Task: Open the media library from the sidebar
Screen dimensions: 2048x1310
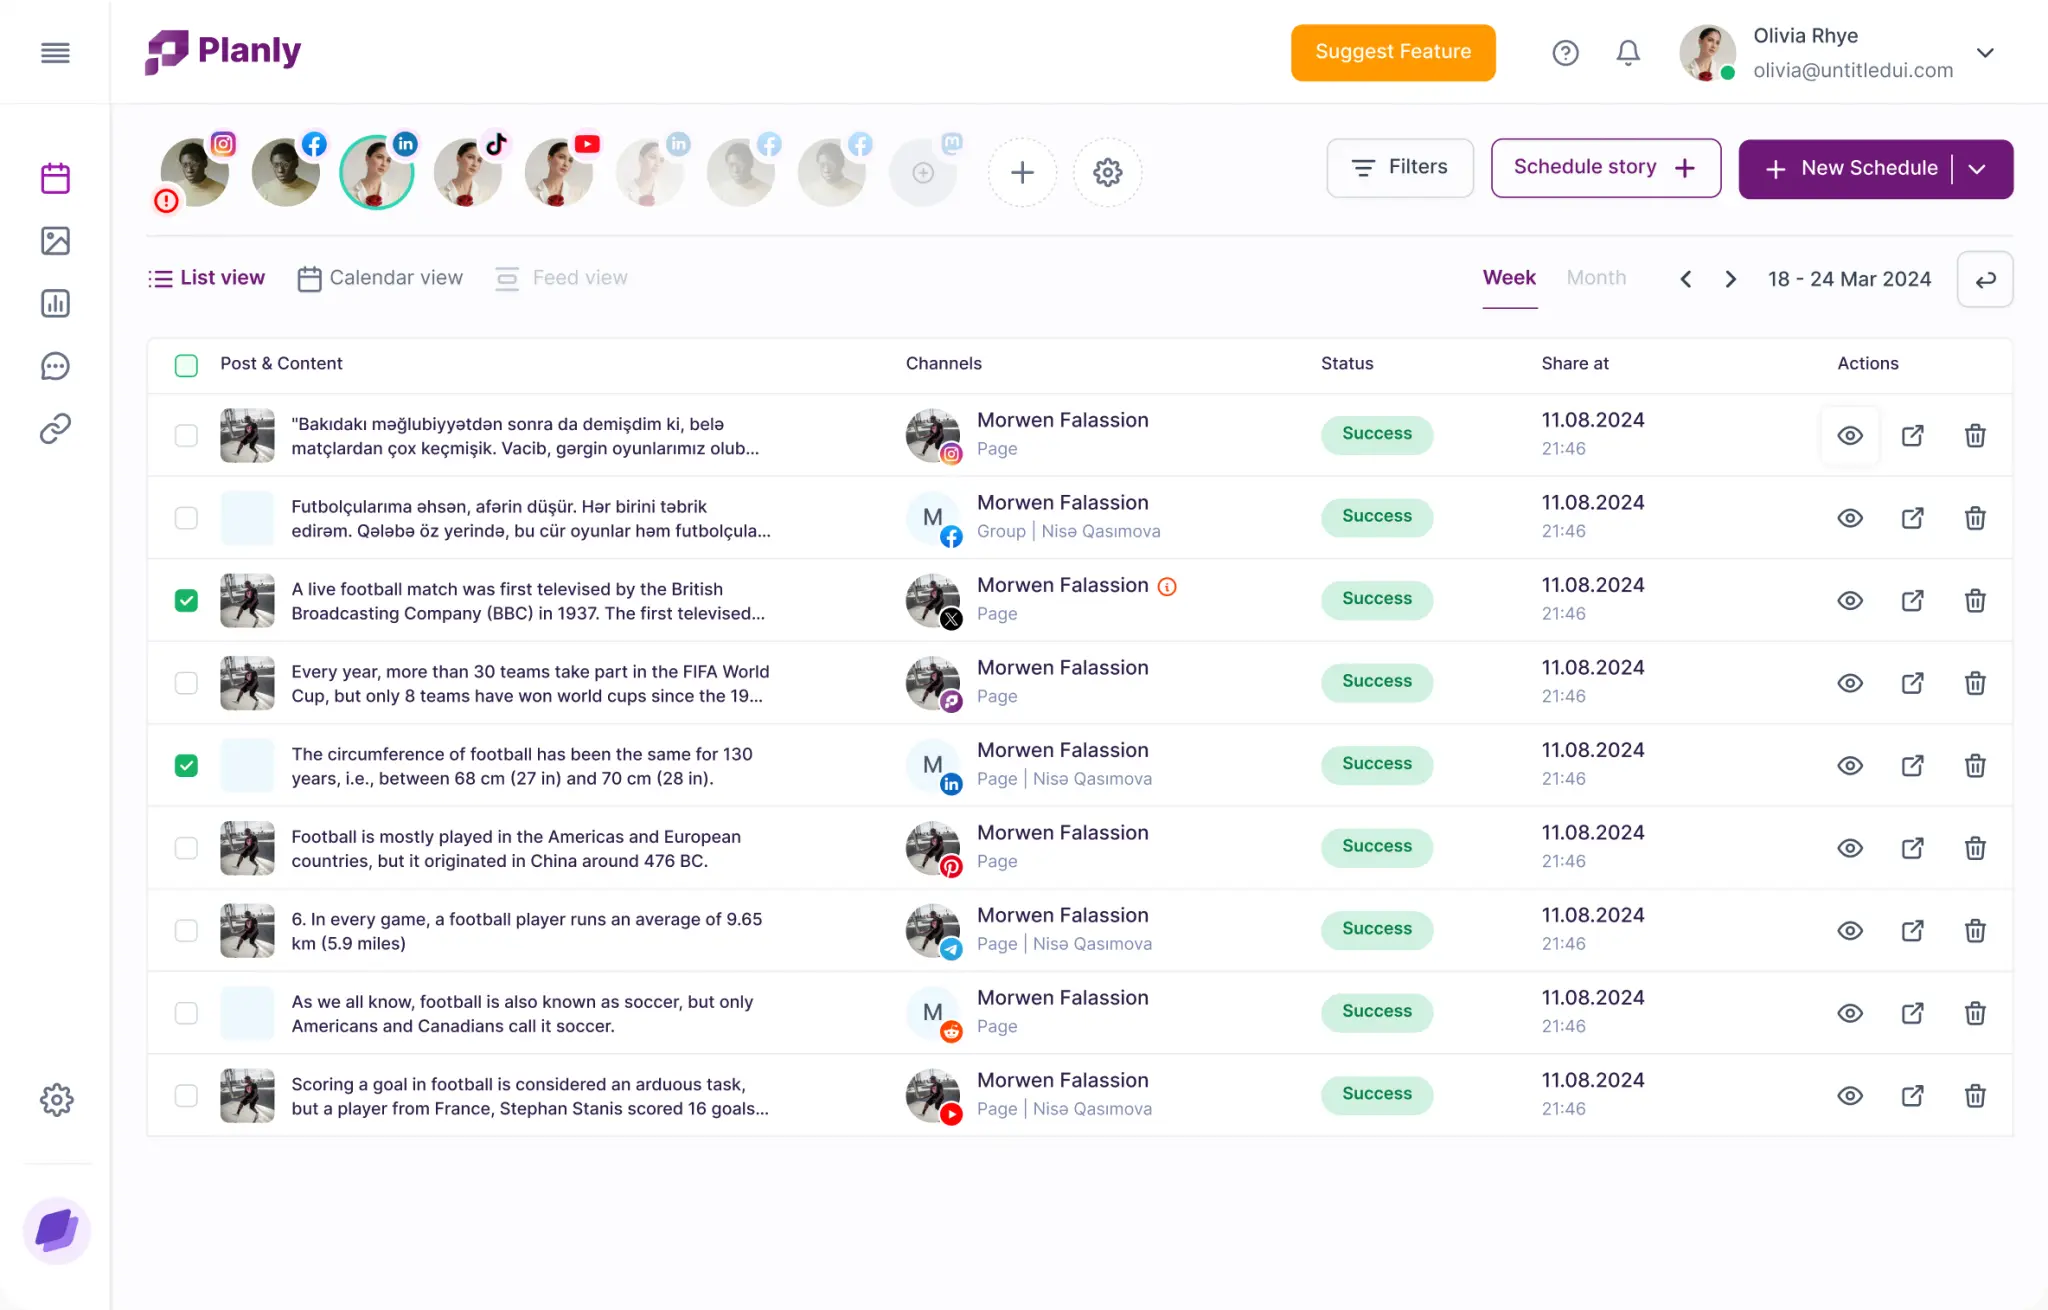Action: tap(56, 241)
